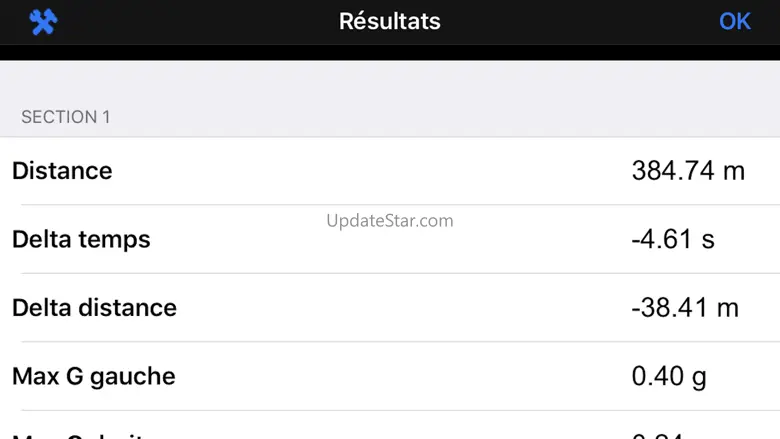Click the black band under the header bar
Image resolution: width=780 pixels, height=439 pixels.
coord(390,52)
